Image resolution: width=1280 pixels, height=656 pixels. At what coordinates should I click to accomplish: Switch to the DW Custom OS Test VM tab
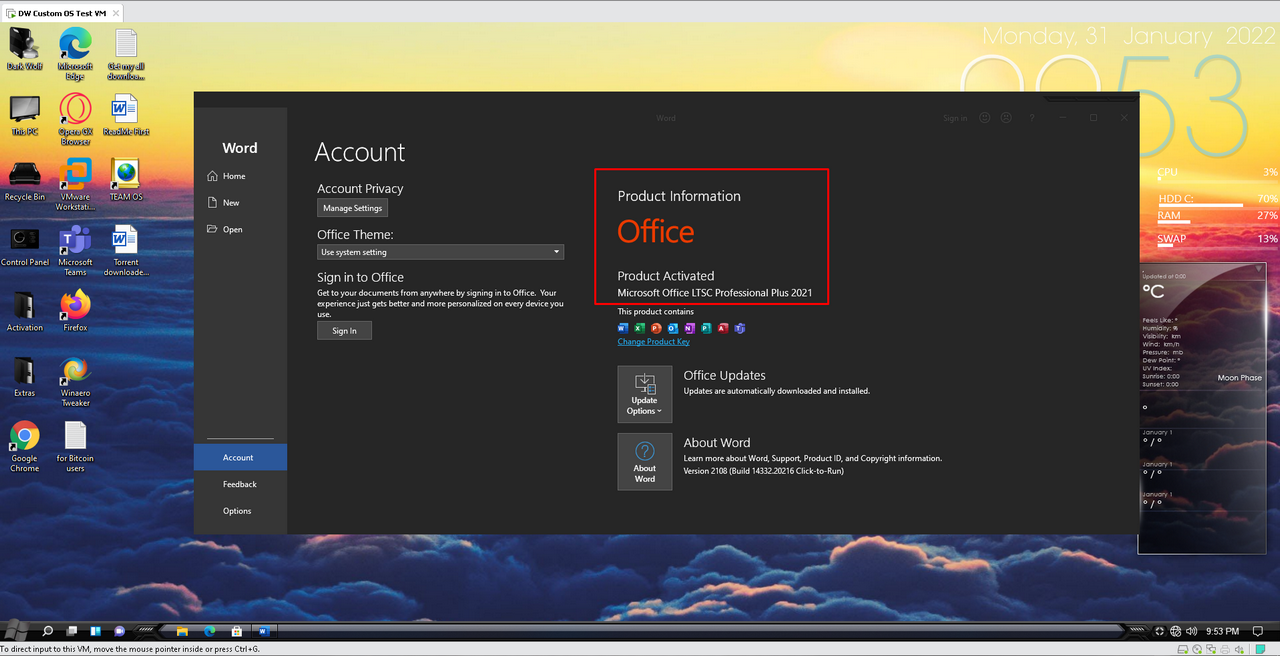(x=62, y=13)
